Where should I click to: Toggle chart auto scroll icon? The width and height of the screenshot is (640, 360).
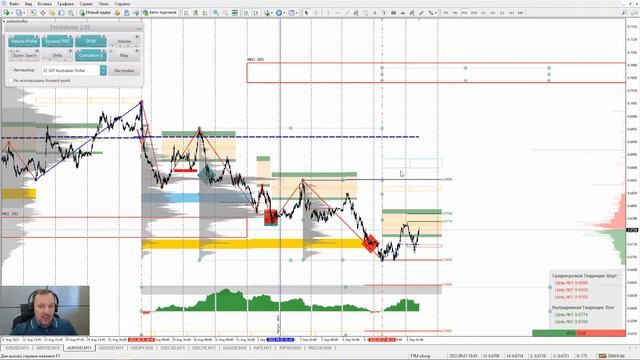(x=246, y=13)
